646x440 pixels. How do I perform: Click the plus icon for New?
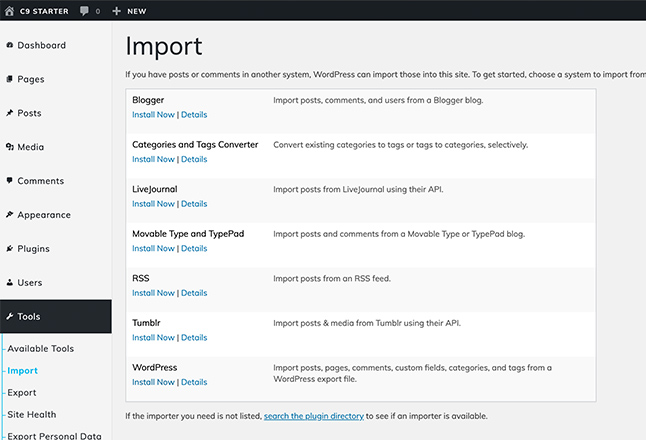pos(117,11)
